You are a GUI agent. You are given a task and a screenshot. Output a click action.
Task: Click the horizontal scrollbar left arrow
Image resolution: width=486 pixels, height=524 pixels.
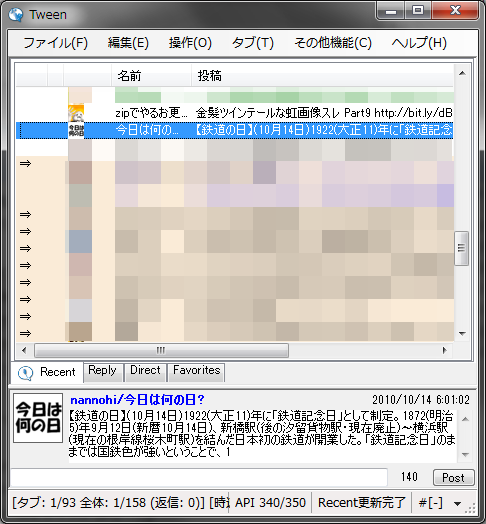[x=24, y=350]
